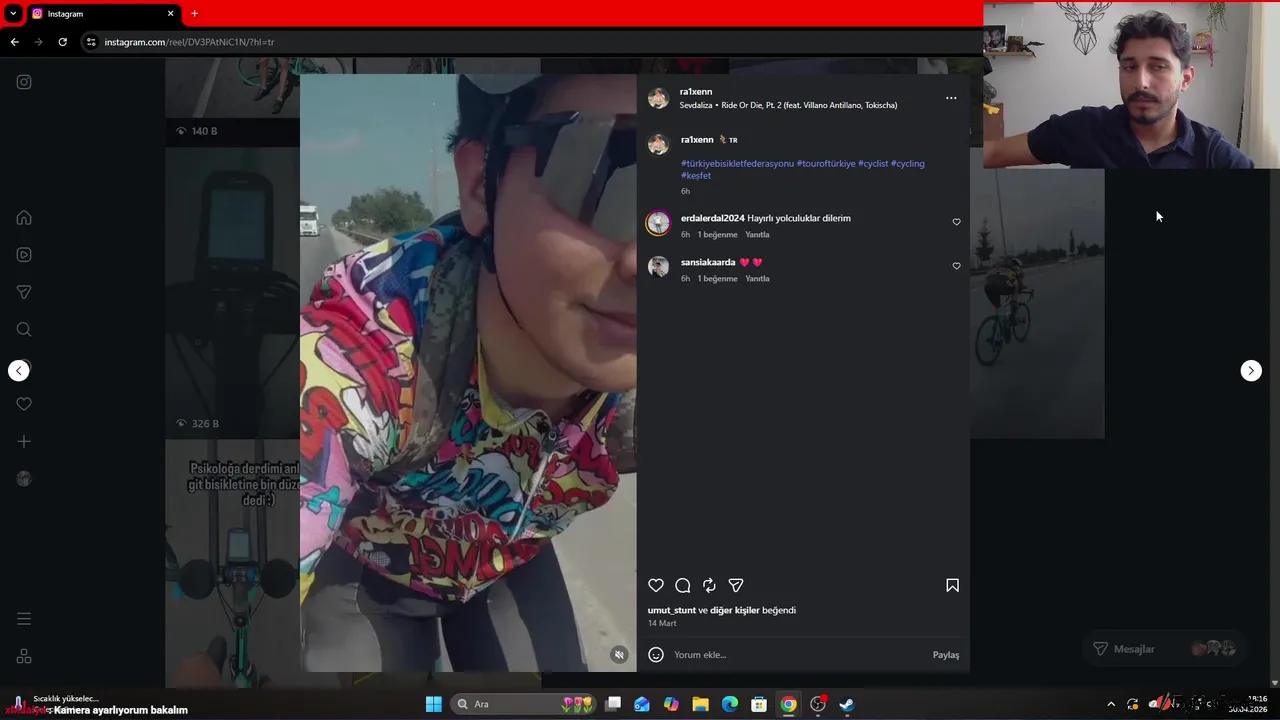Click the Sevdaliza Ride Or Die audio link
Viewport: 1280px width, 720px height.
788,105
